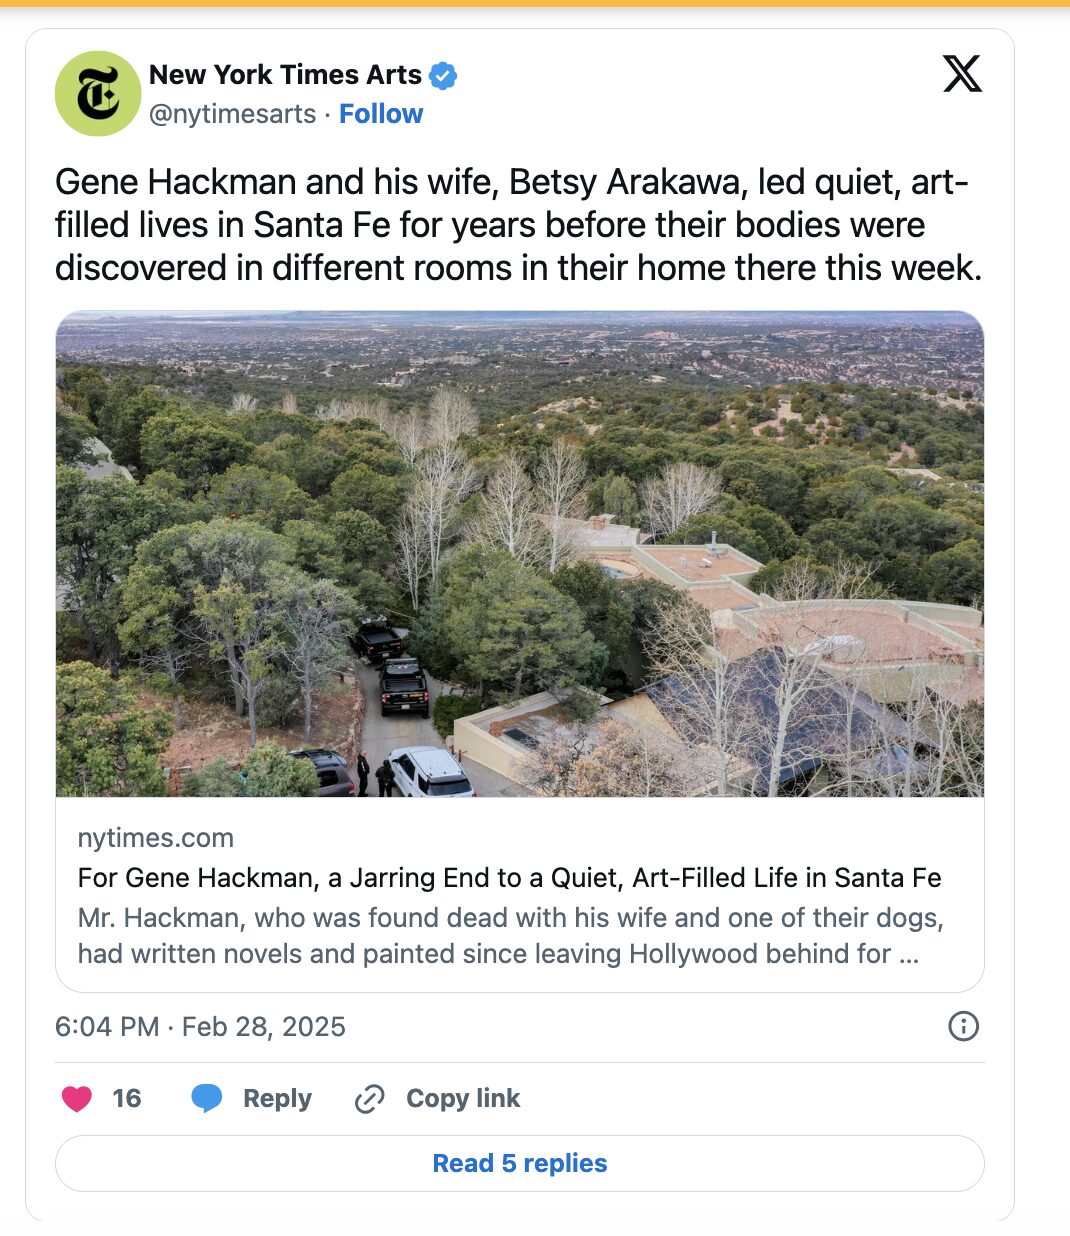Click the chain link icon
The image size is (1070, 1236).
tap(370, 1098)
